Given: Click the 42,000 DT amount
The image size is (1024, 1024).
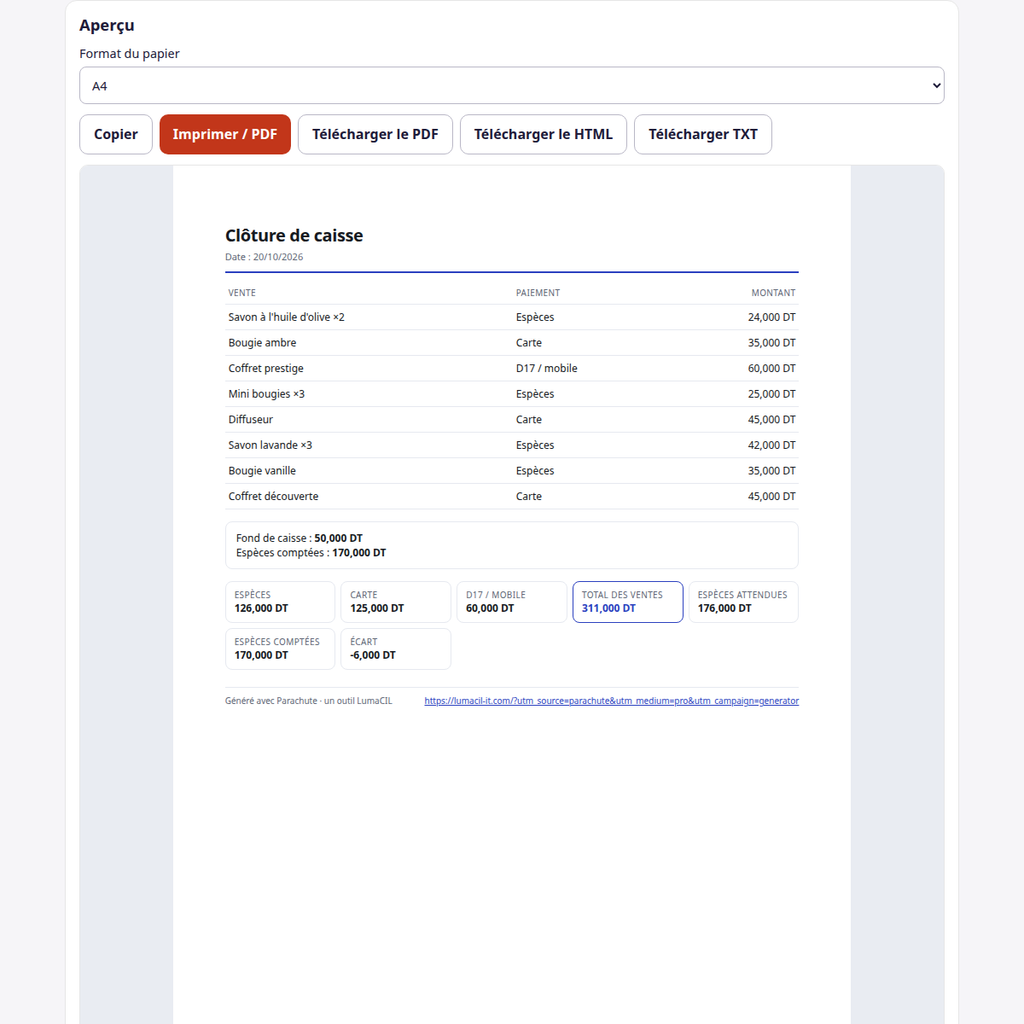Looking at the screenshot, I should pyautogui.click(x=771, y=445).
